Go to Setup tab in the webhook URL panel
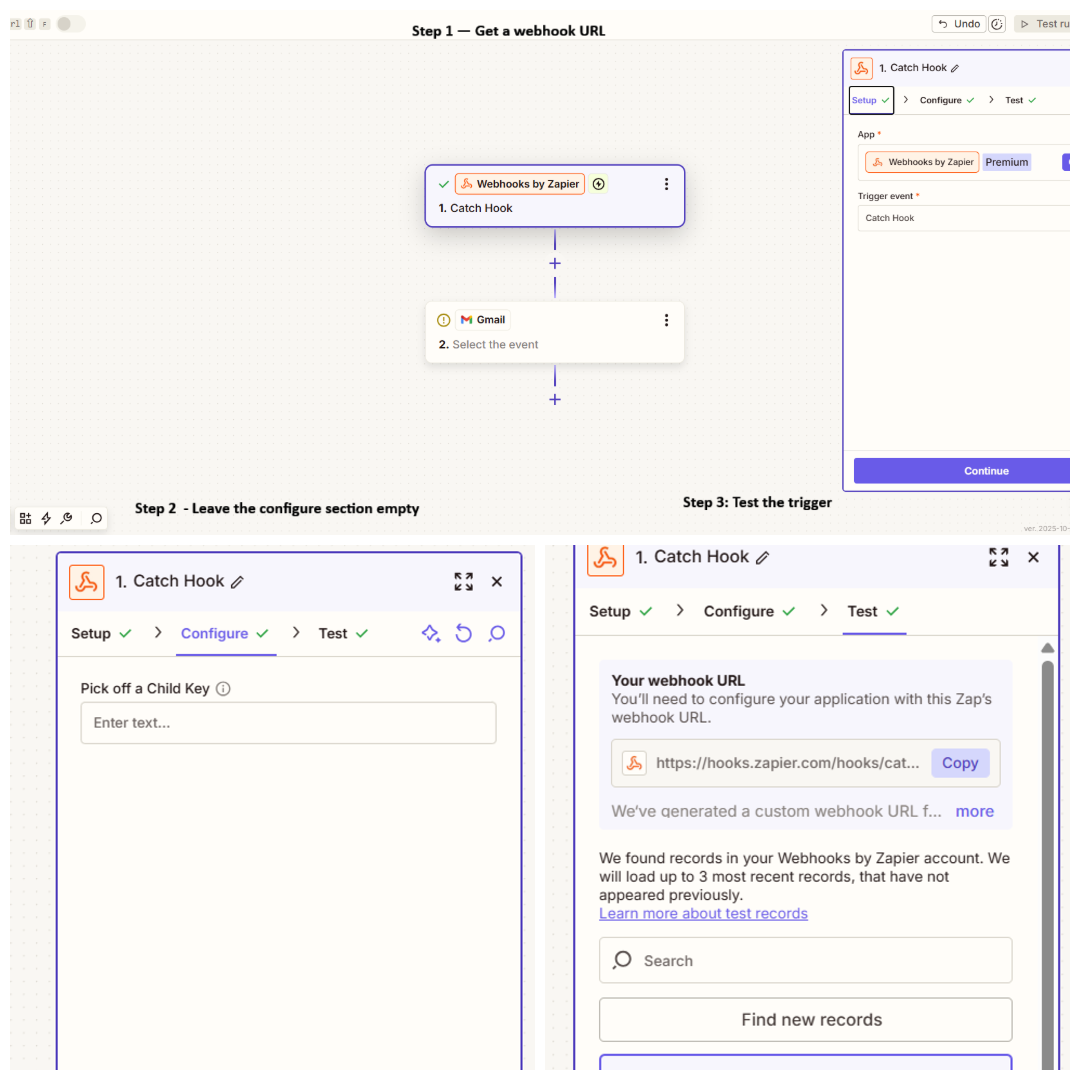Viewport: 1080px width, 1080px height. point(621,611)
